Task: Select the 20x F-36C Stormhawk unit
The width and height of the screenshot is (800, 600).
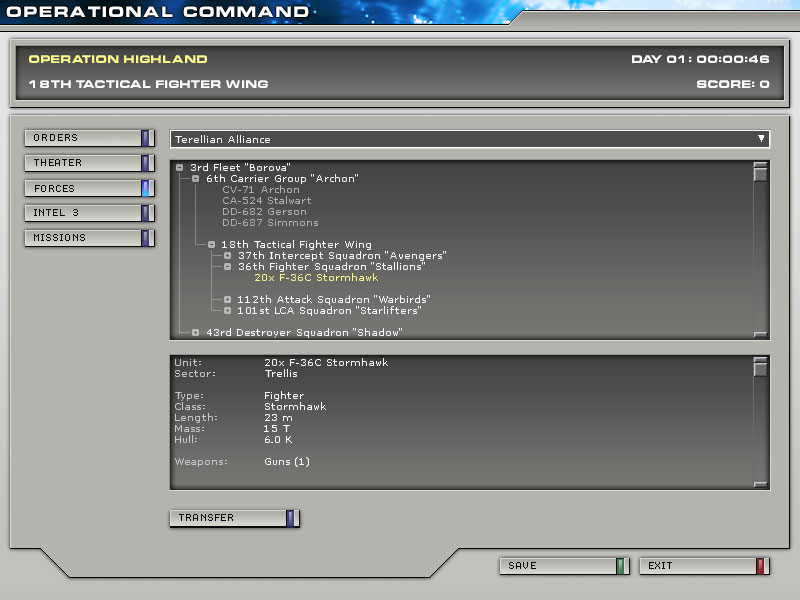Action: (x=316, y=278)
